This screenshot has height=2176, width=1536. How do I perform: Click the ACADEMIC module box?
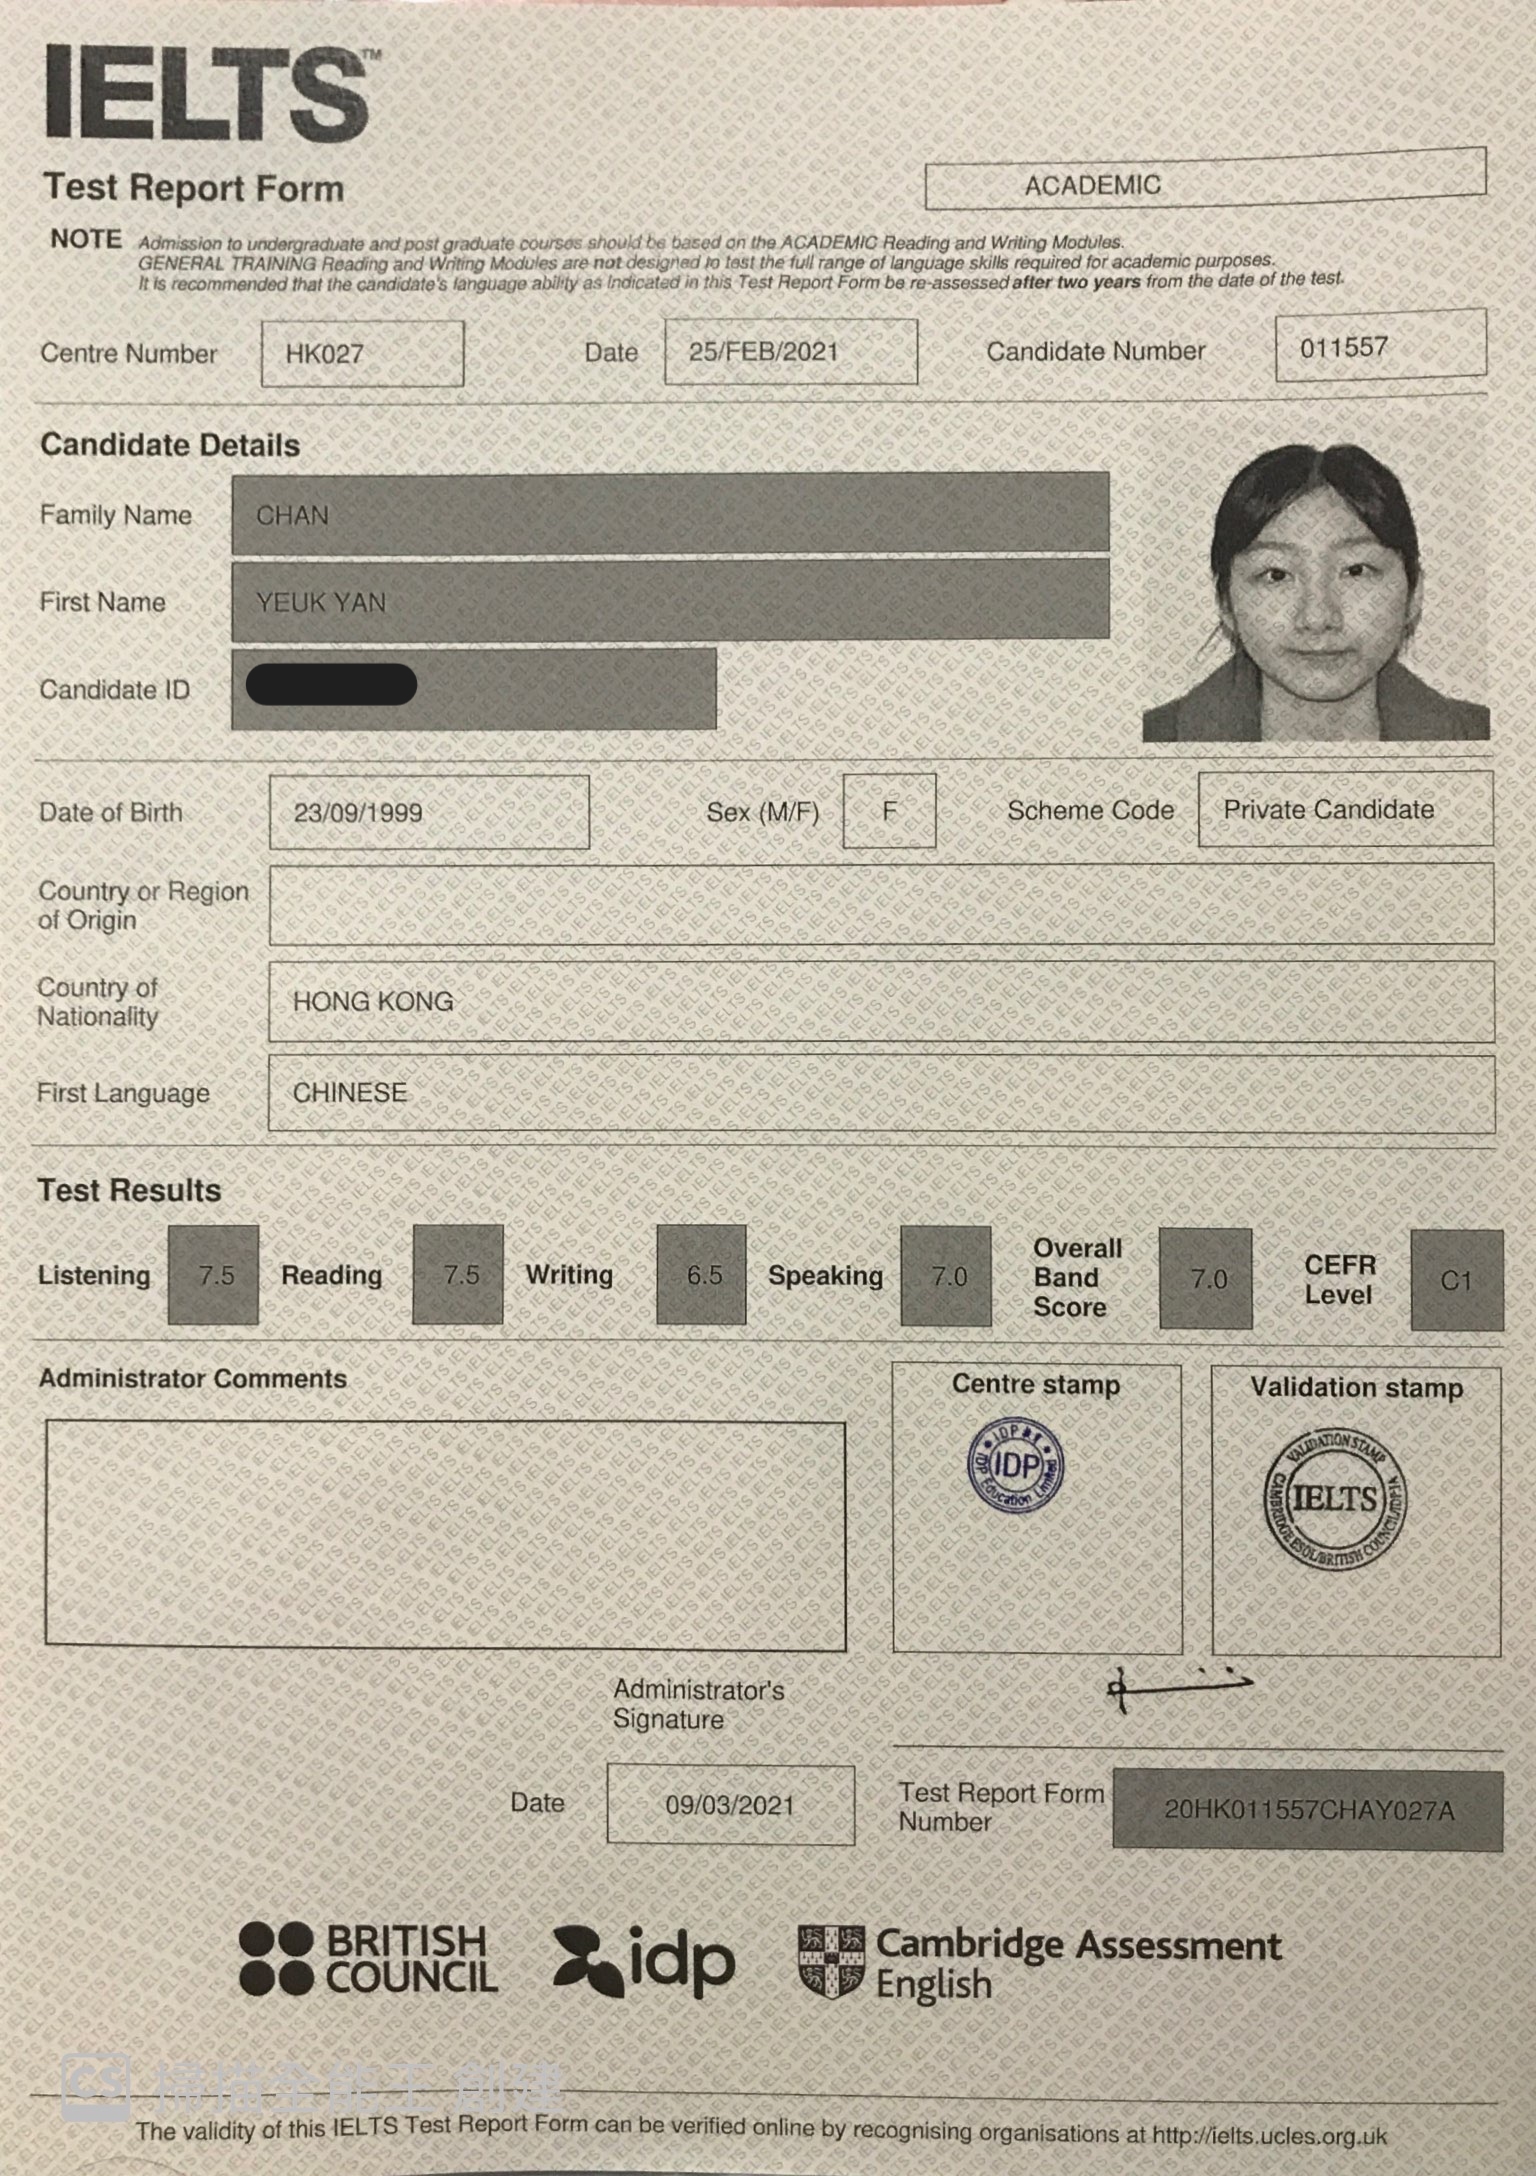tap(1204, 181)
